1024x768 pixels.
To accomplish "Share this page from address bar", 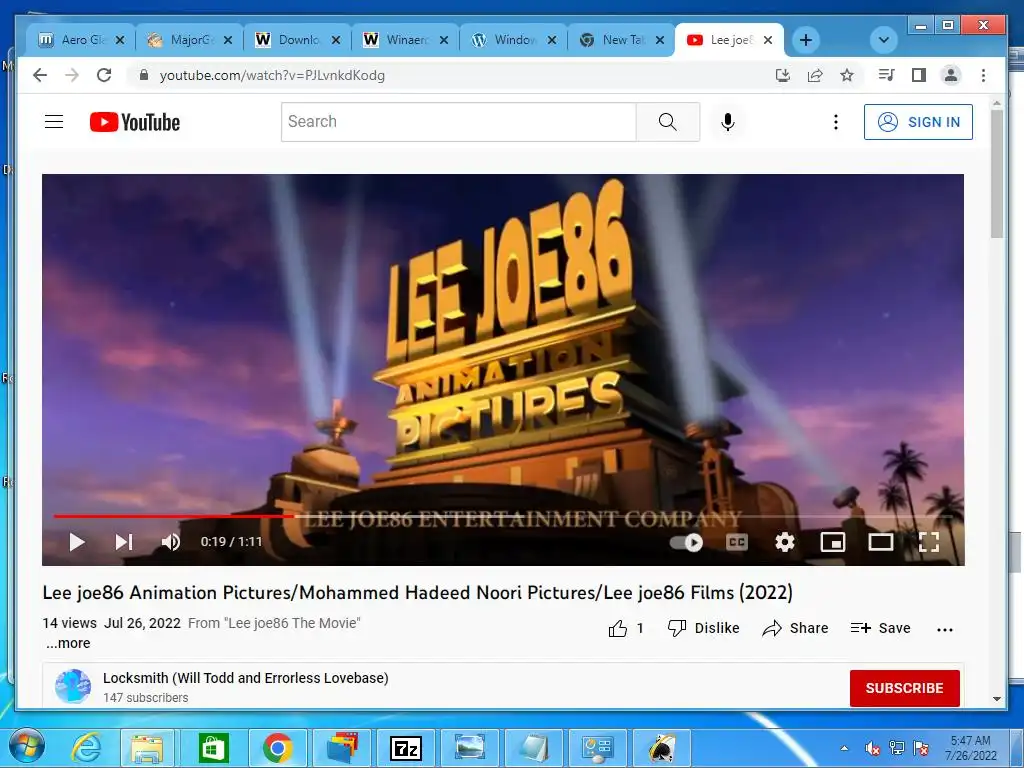I will click(815, 75).
